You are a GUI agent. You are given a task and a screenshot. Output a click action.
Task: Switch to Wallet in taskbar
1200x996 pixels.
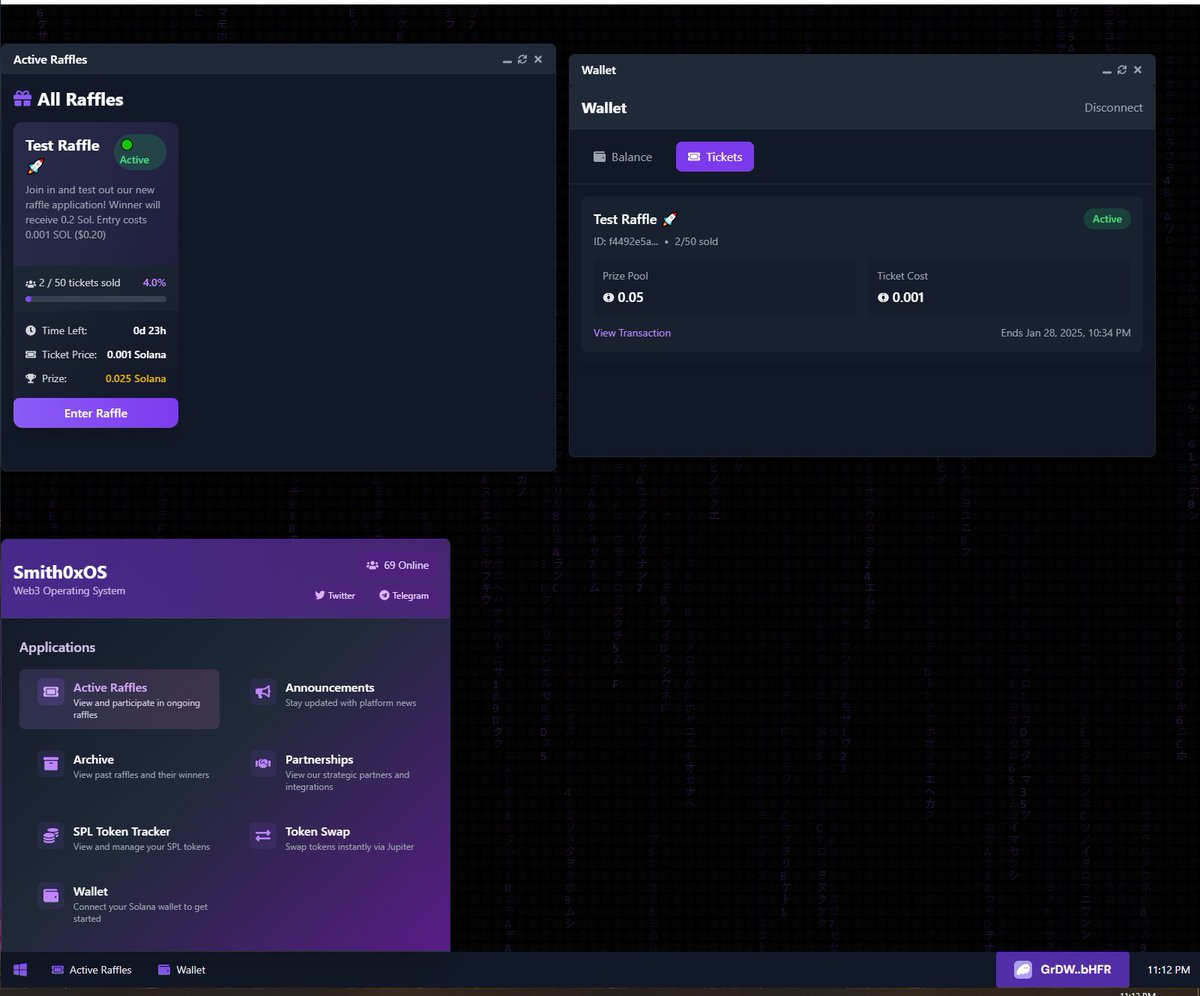pos(182,970)
